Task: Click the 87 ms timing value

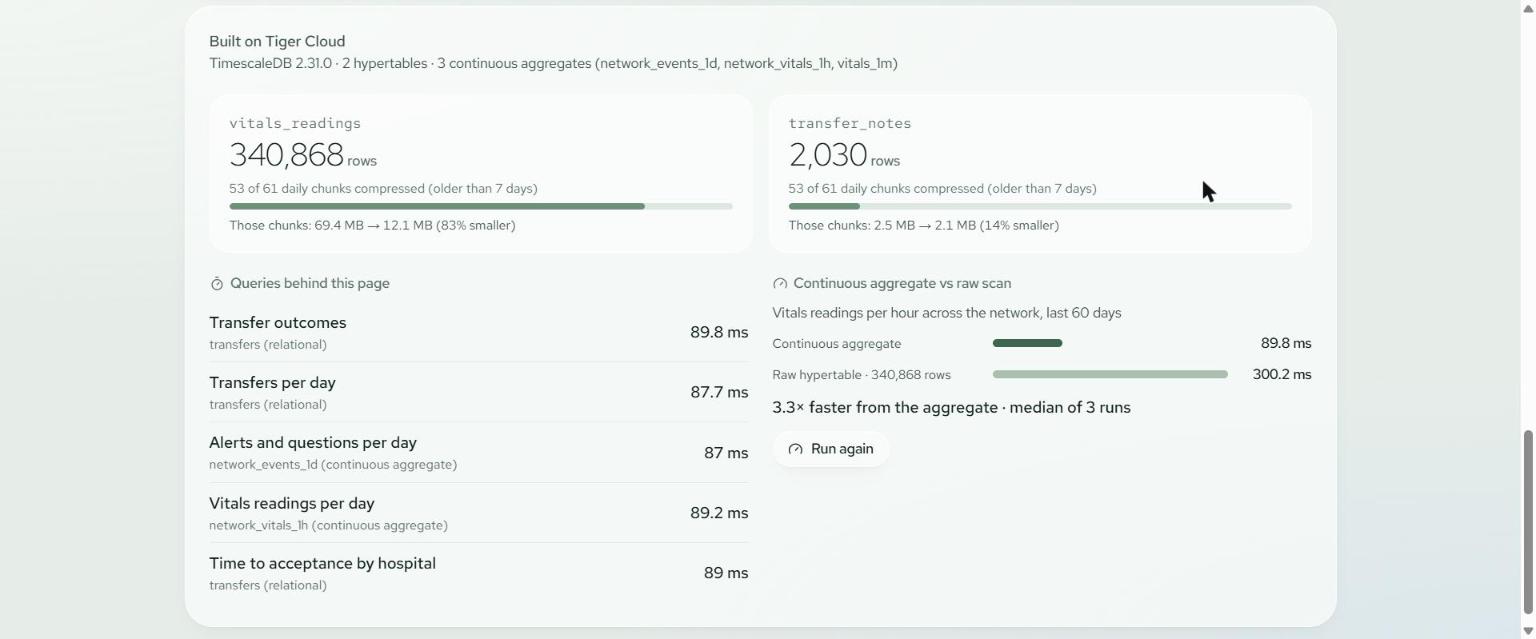Action: [x=726, y=452]
